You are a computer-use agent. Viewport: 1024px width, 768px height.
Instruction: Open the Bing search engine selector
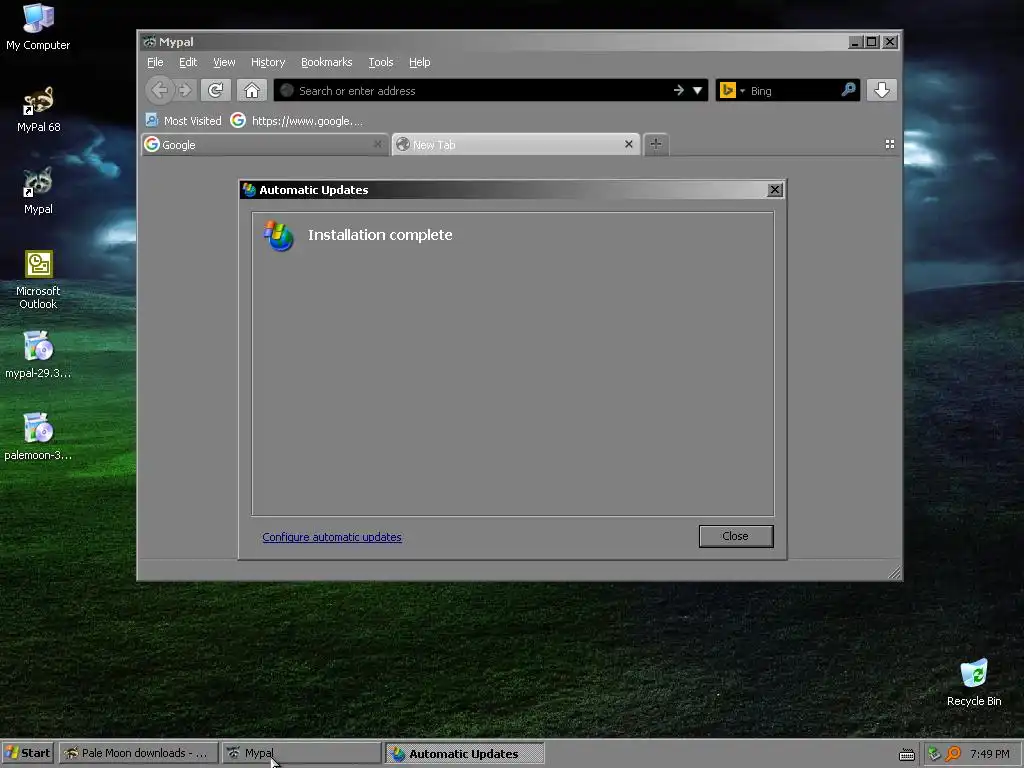[x=732, y=90]
